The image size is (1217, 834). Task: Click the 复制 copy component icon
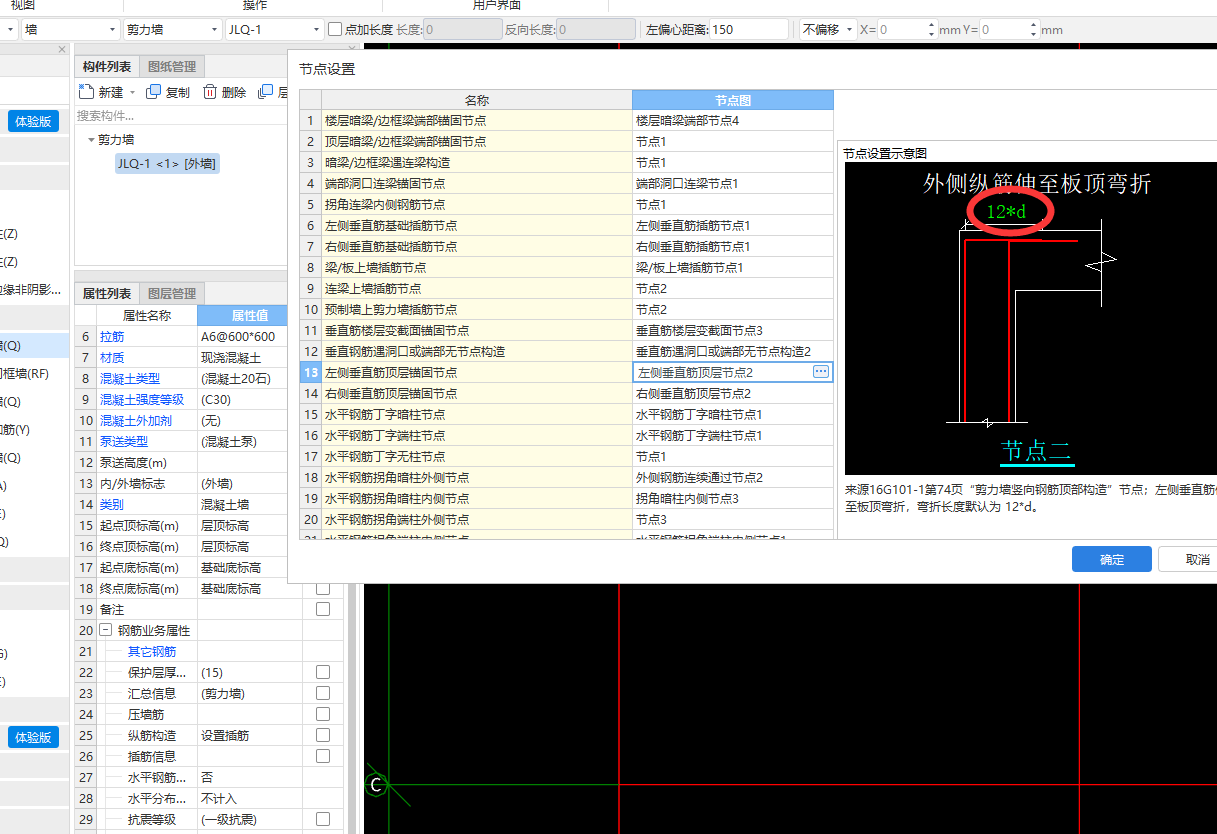(x=153, y=92)
